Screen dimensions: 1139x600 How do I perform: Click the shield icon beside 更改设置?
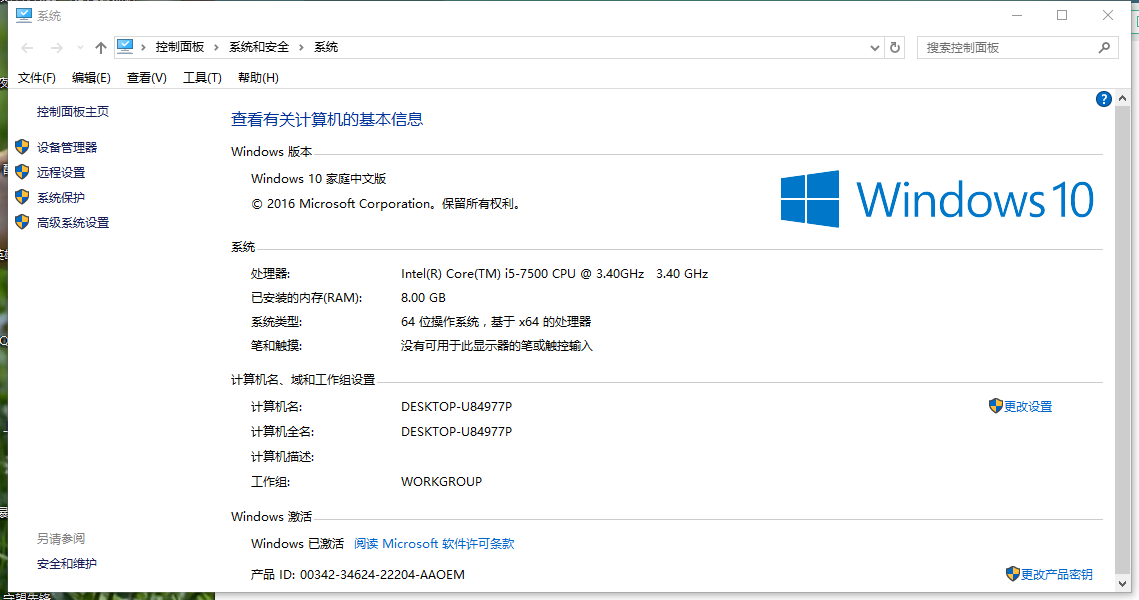point(995,406)
